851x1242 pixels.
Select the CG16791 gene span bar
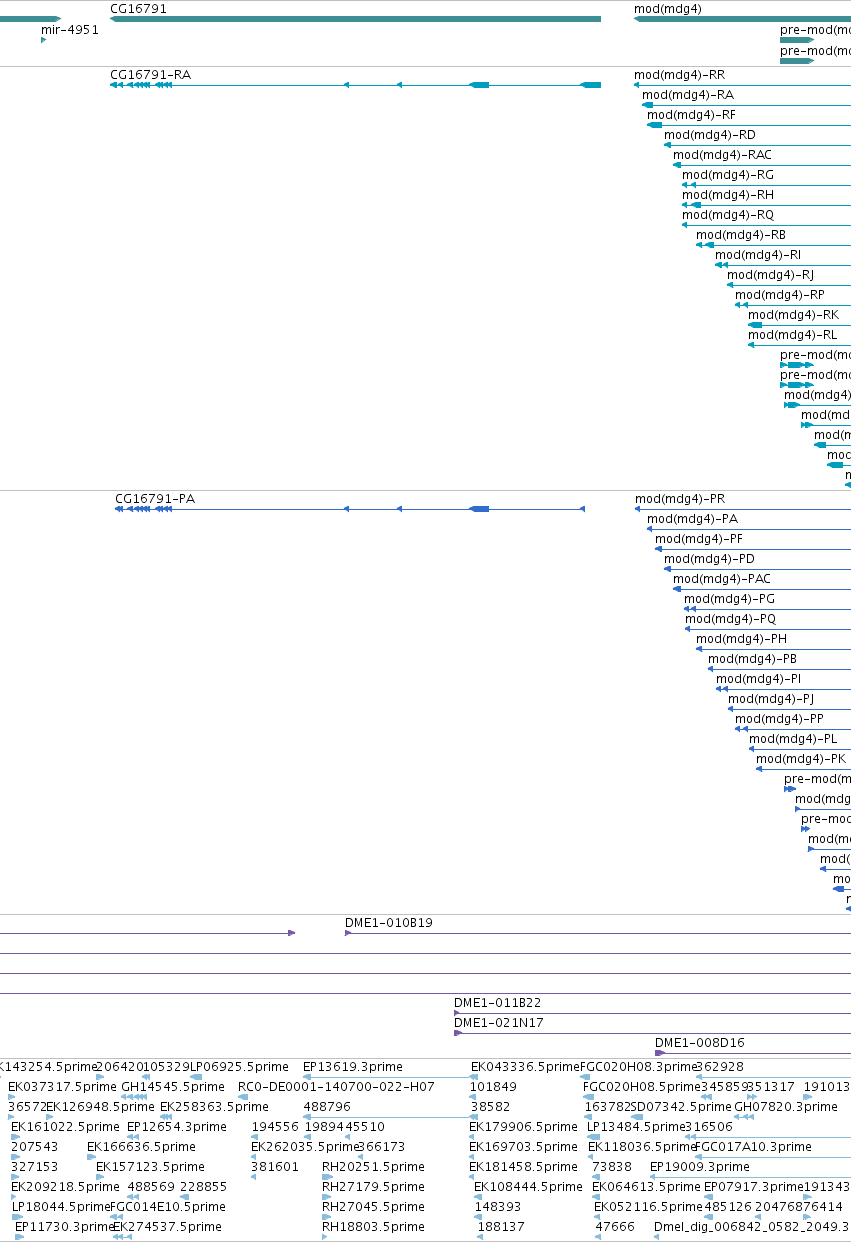[355, 18]
